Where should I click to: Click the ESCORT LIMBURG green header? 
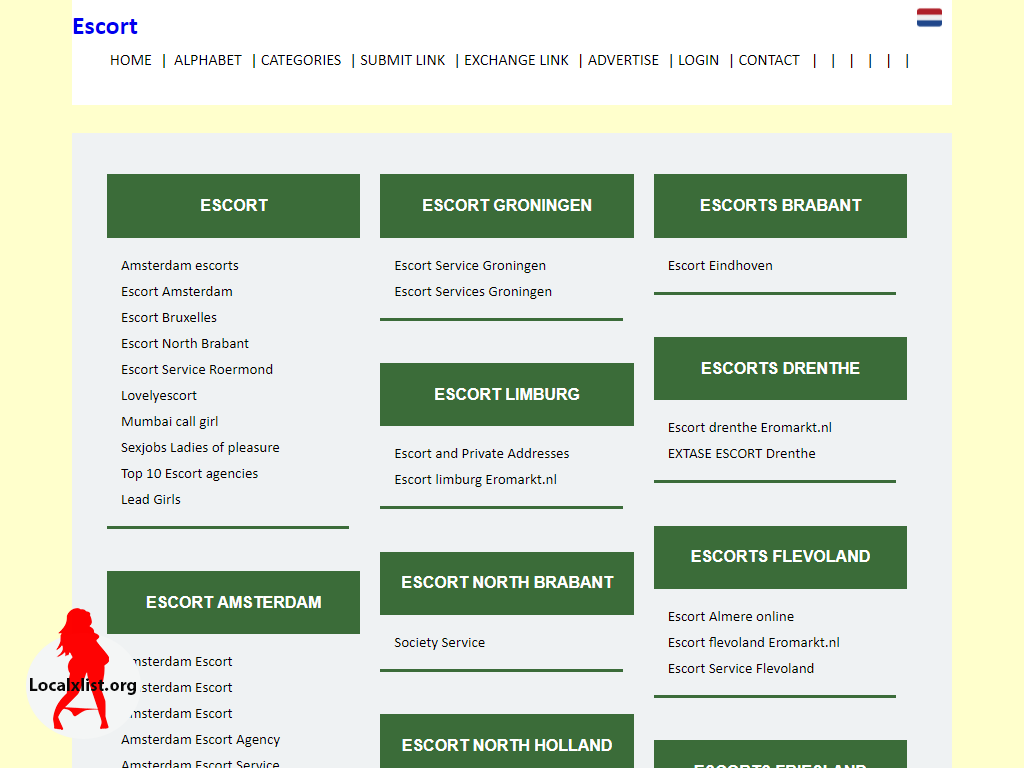point(507,394)
